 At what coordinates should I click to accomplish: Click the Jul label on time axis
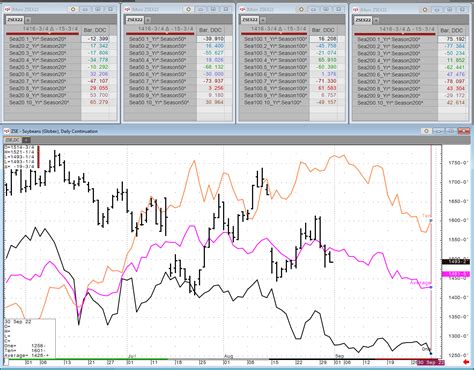click(x=131, y=356)
